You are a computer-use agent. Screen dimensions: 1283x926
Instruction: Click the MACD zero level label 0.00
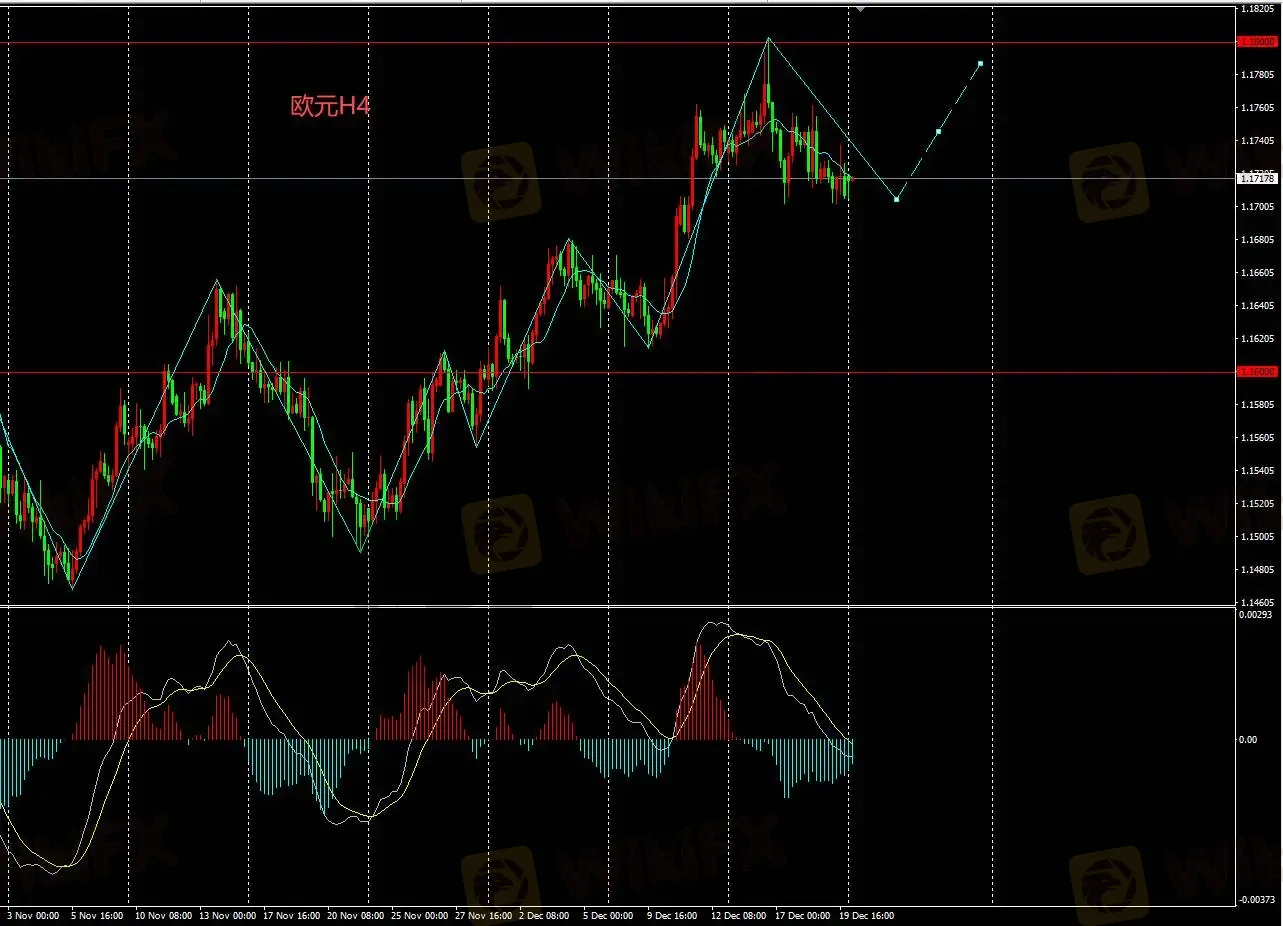(1249, 740)
